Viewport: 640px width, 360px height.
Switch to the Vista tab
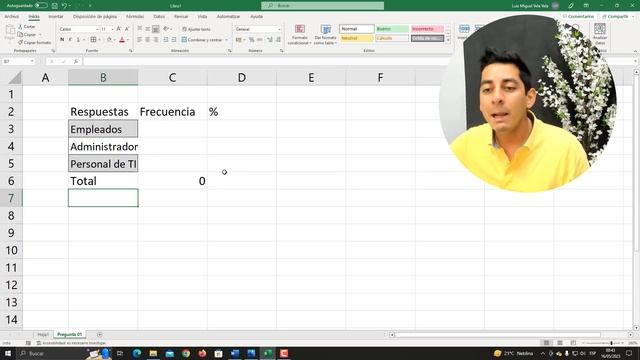tap(202, 16)
